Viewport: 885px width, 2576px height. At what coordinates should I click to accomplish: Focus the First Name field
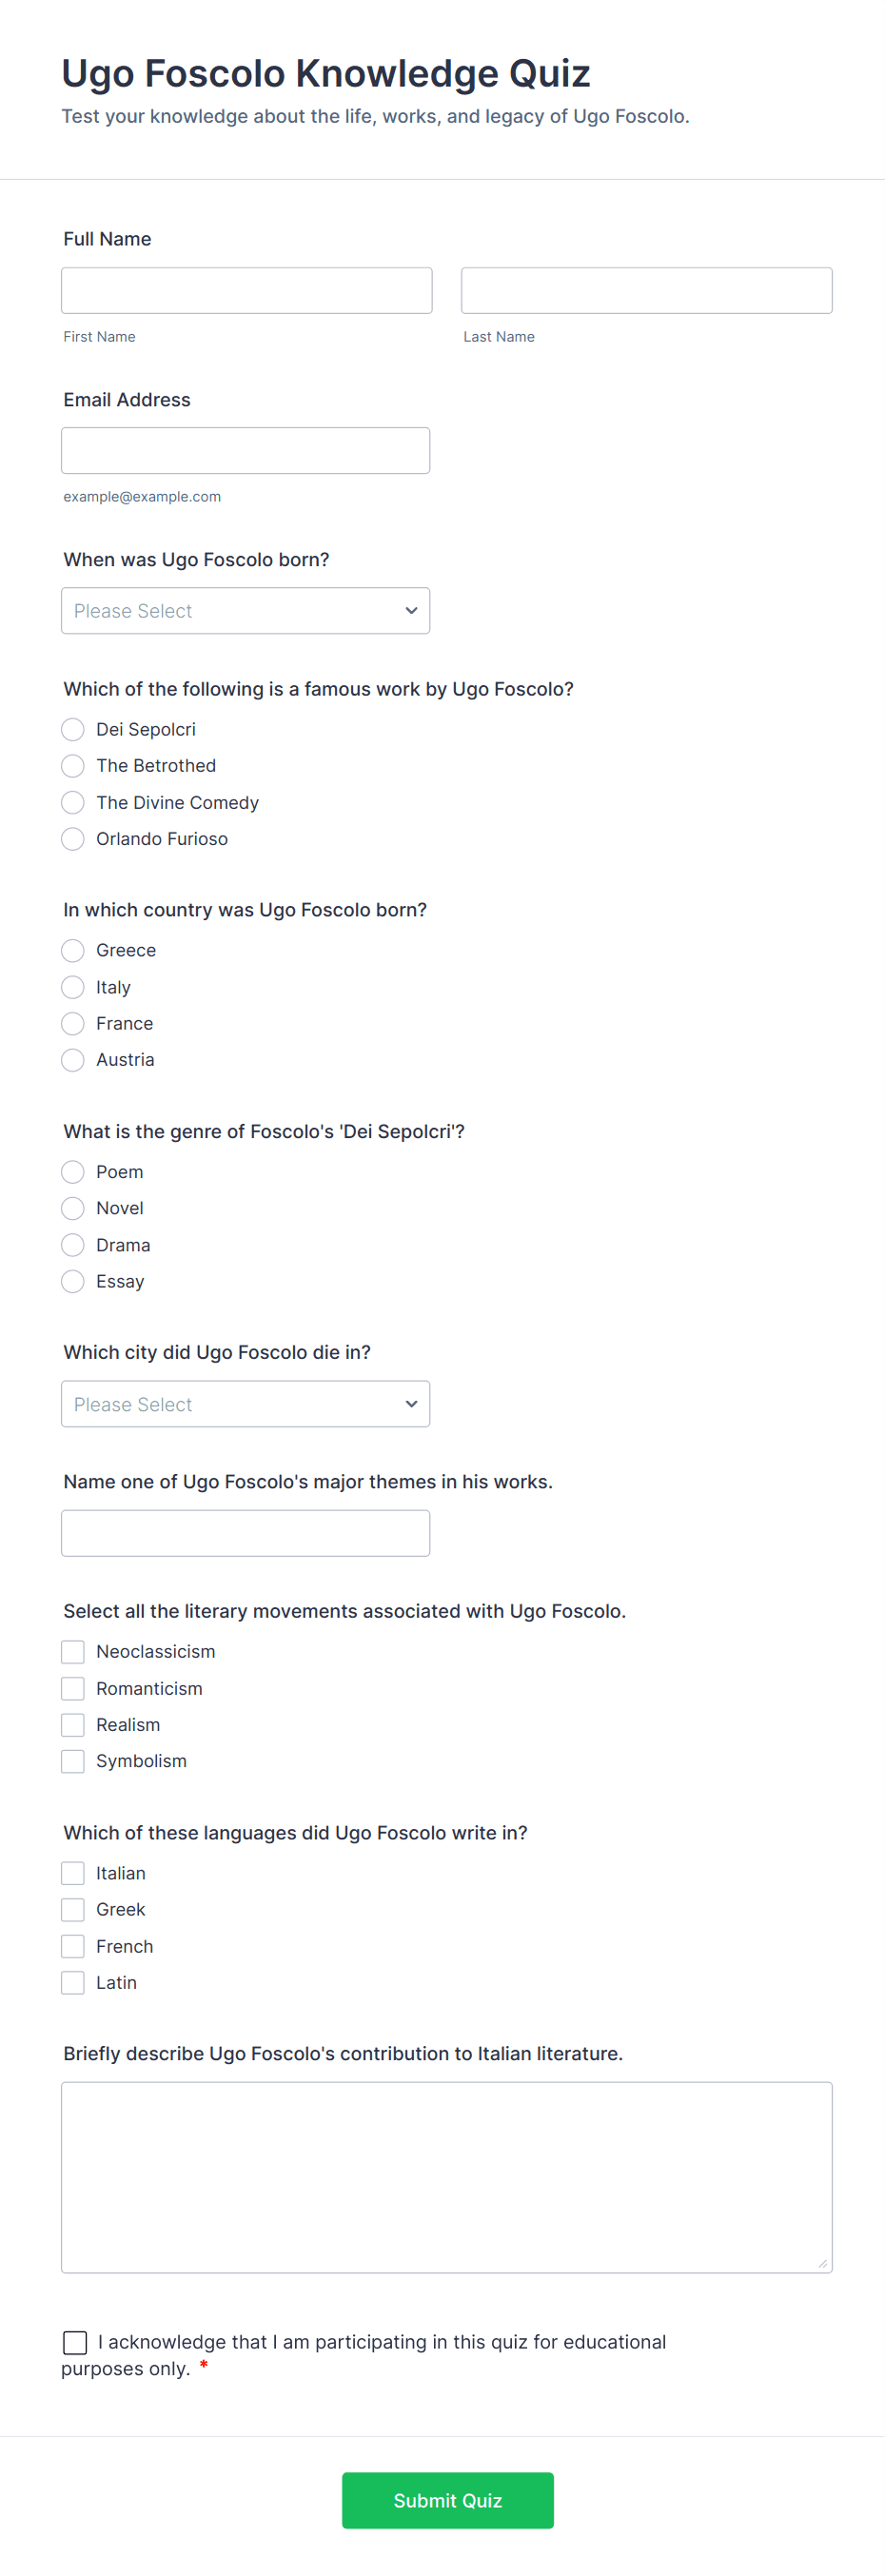click(x=246, y=290)
